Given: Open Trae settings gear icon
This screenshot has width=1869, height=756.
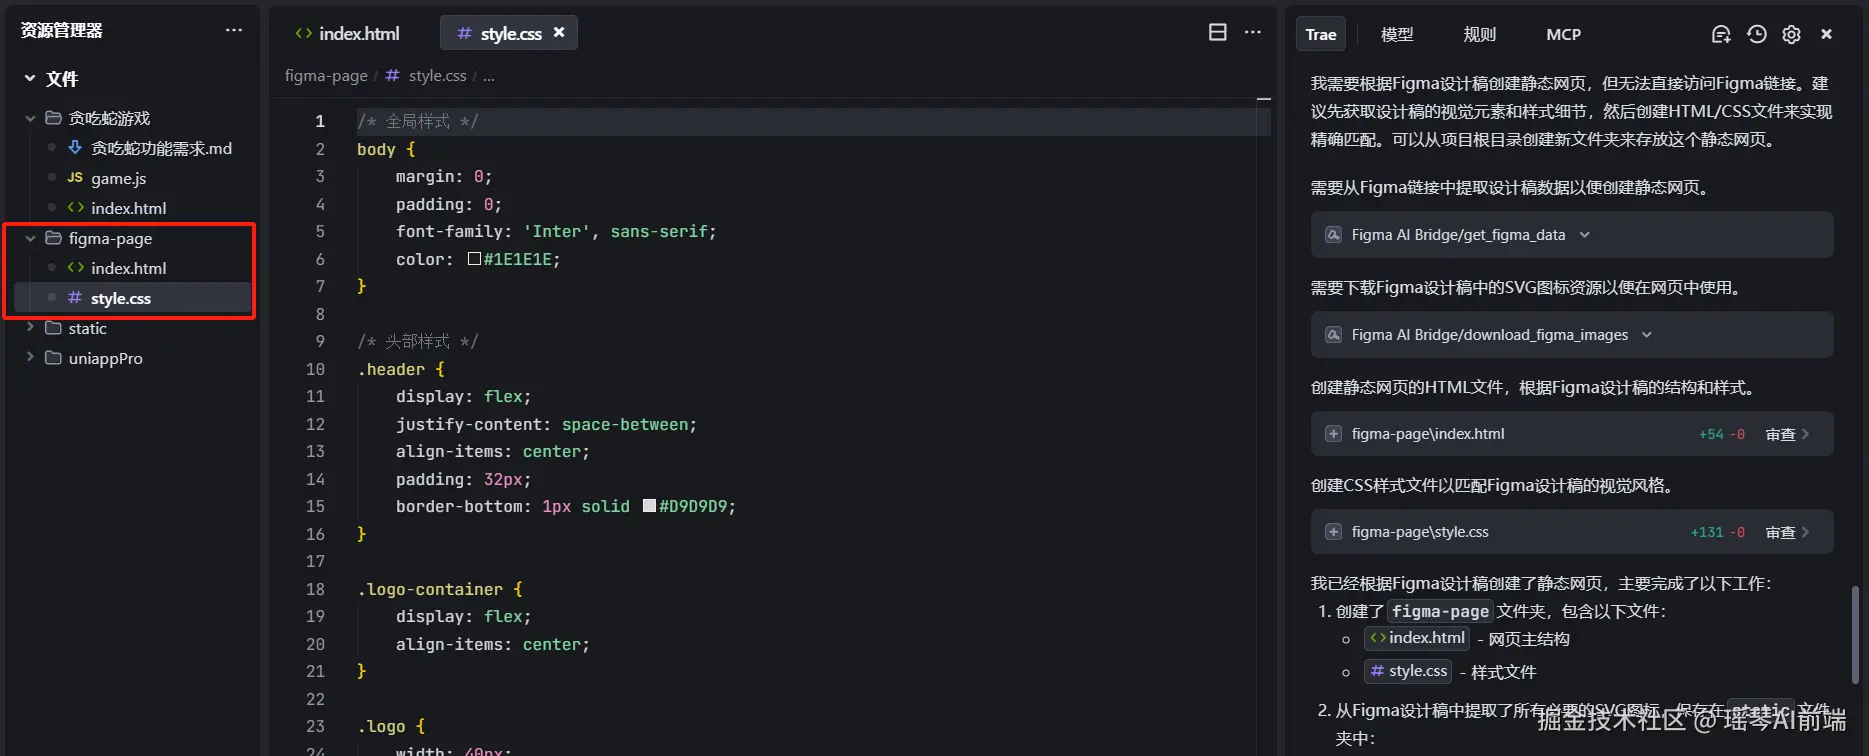Looking at the screenshot, I should point(1791,34).
